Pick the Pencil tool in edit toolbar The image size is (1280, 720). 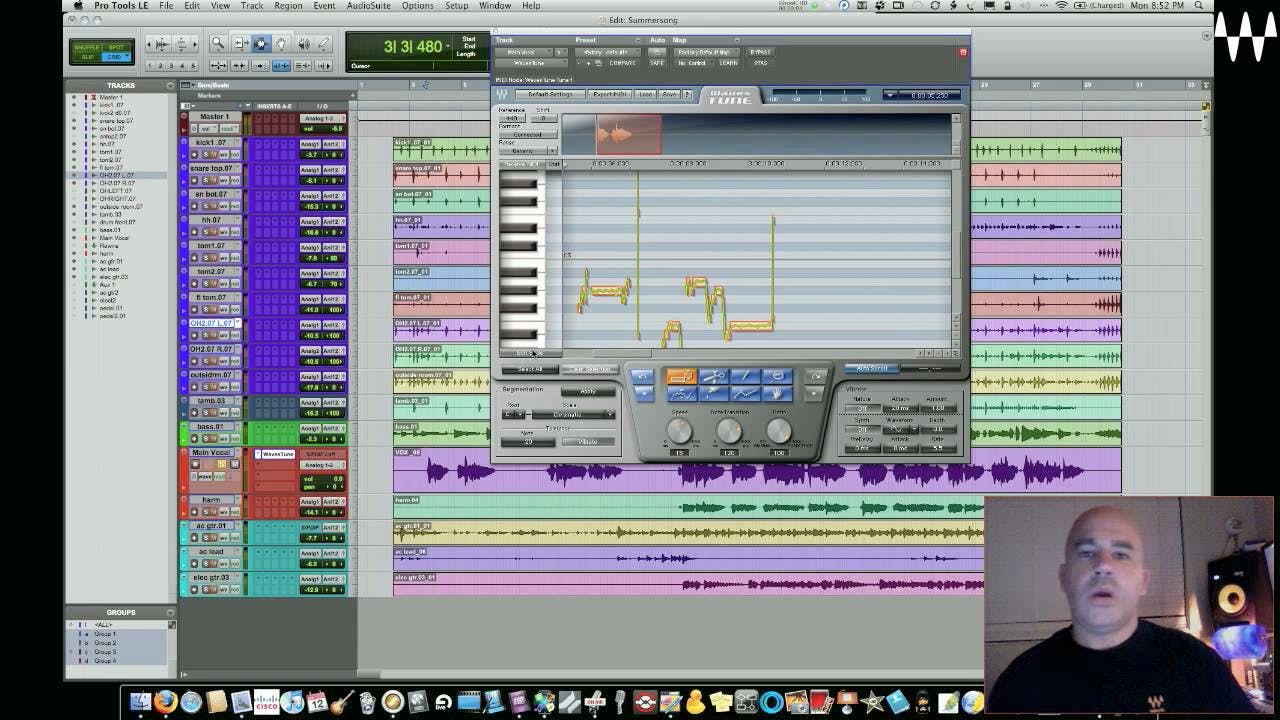click(x=325, y=44)
